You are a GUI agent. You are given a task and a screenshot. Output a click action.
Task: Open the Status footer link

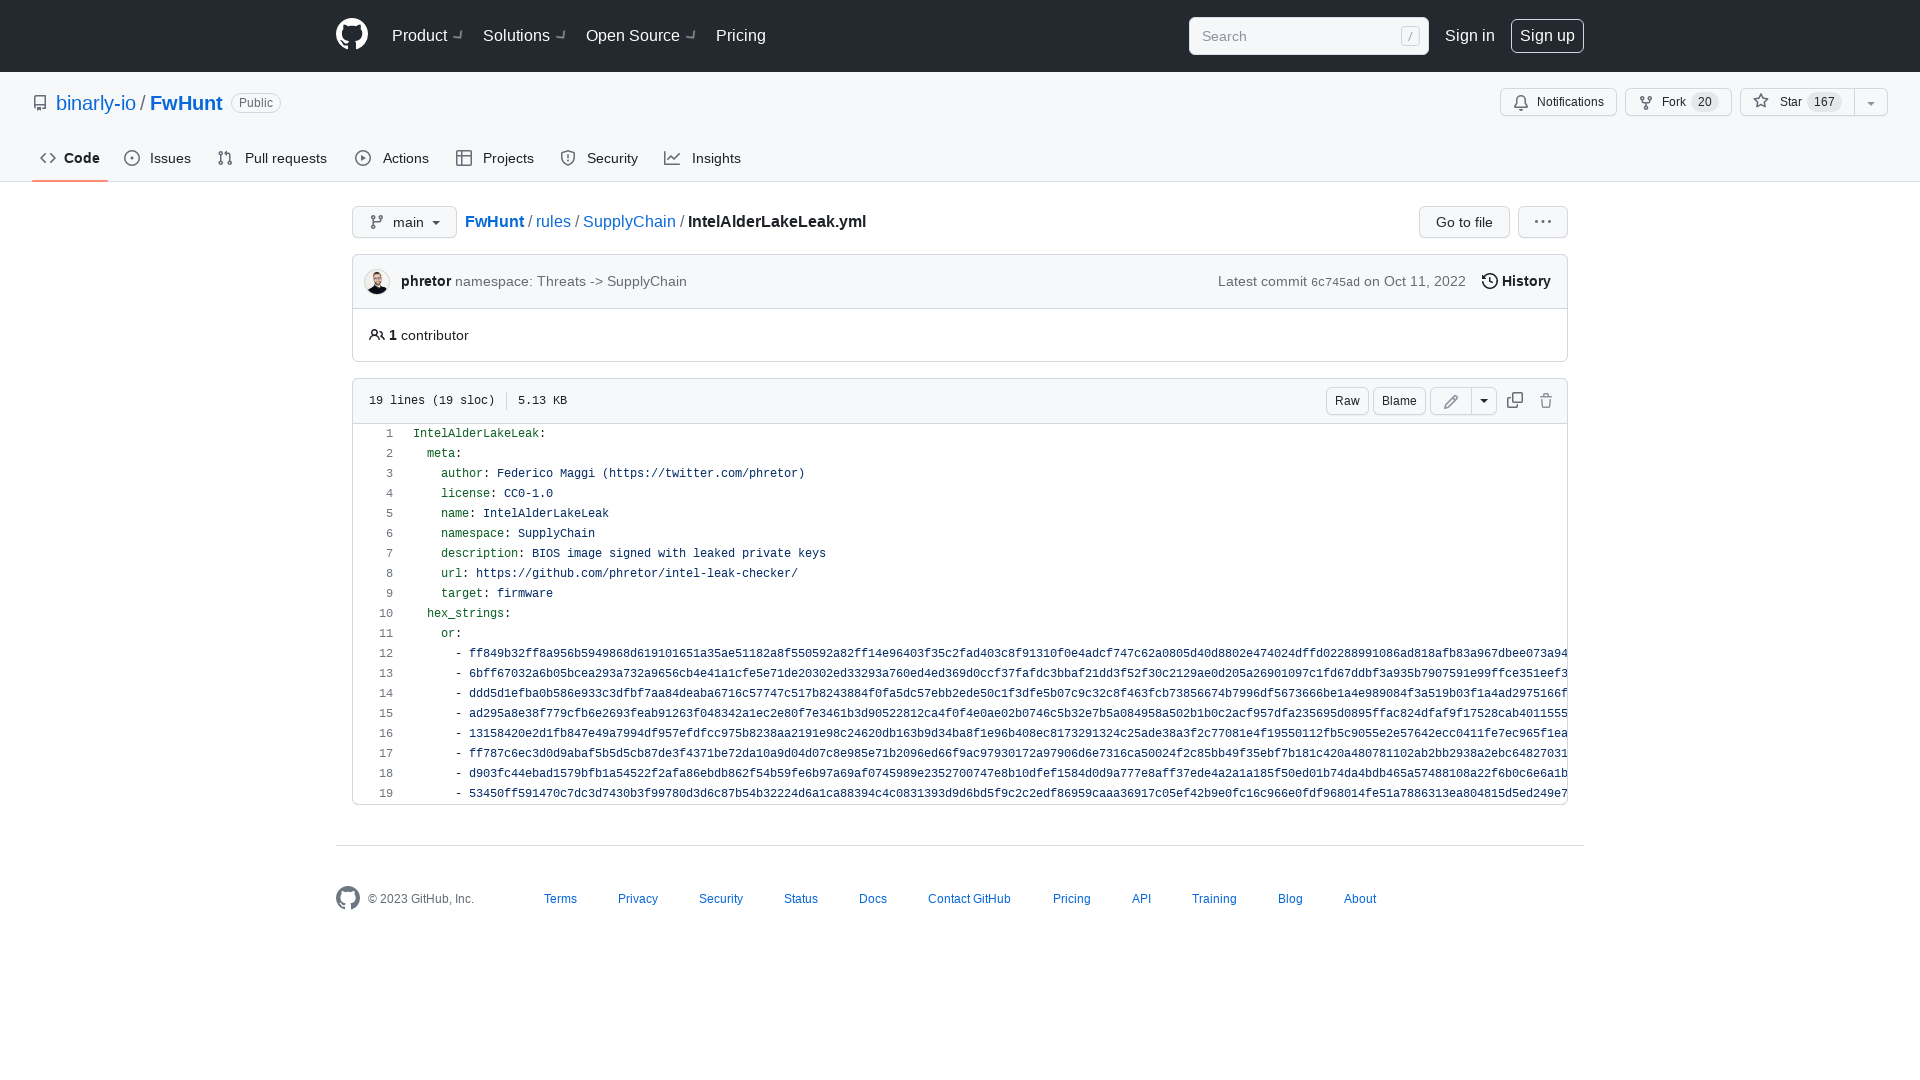tap(801, 899)
